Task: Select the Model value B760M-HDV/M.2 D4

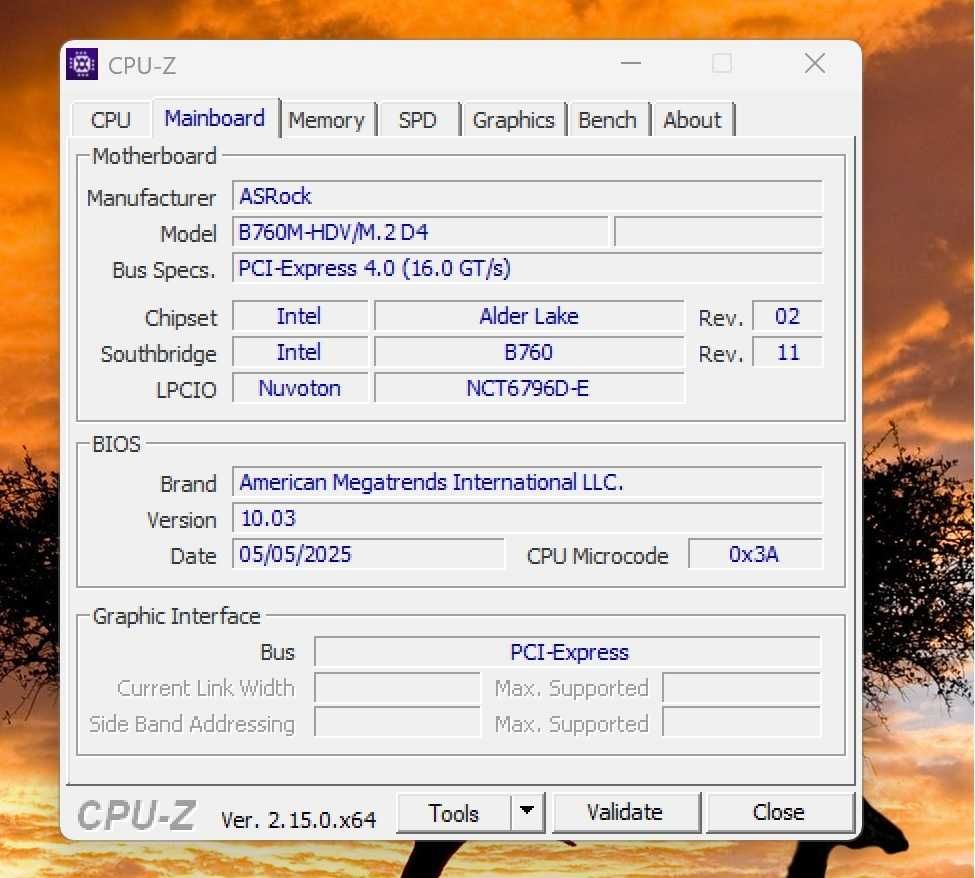Action: (x=420, y=233)
